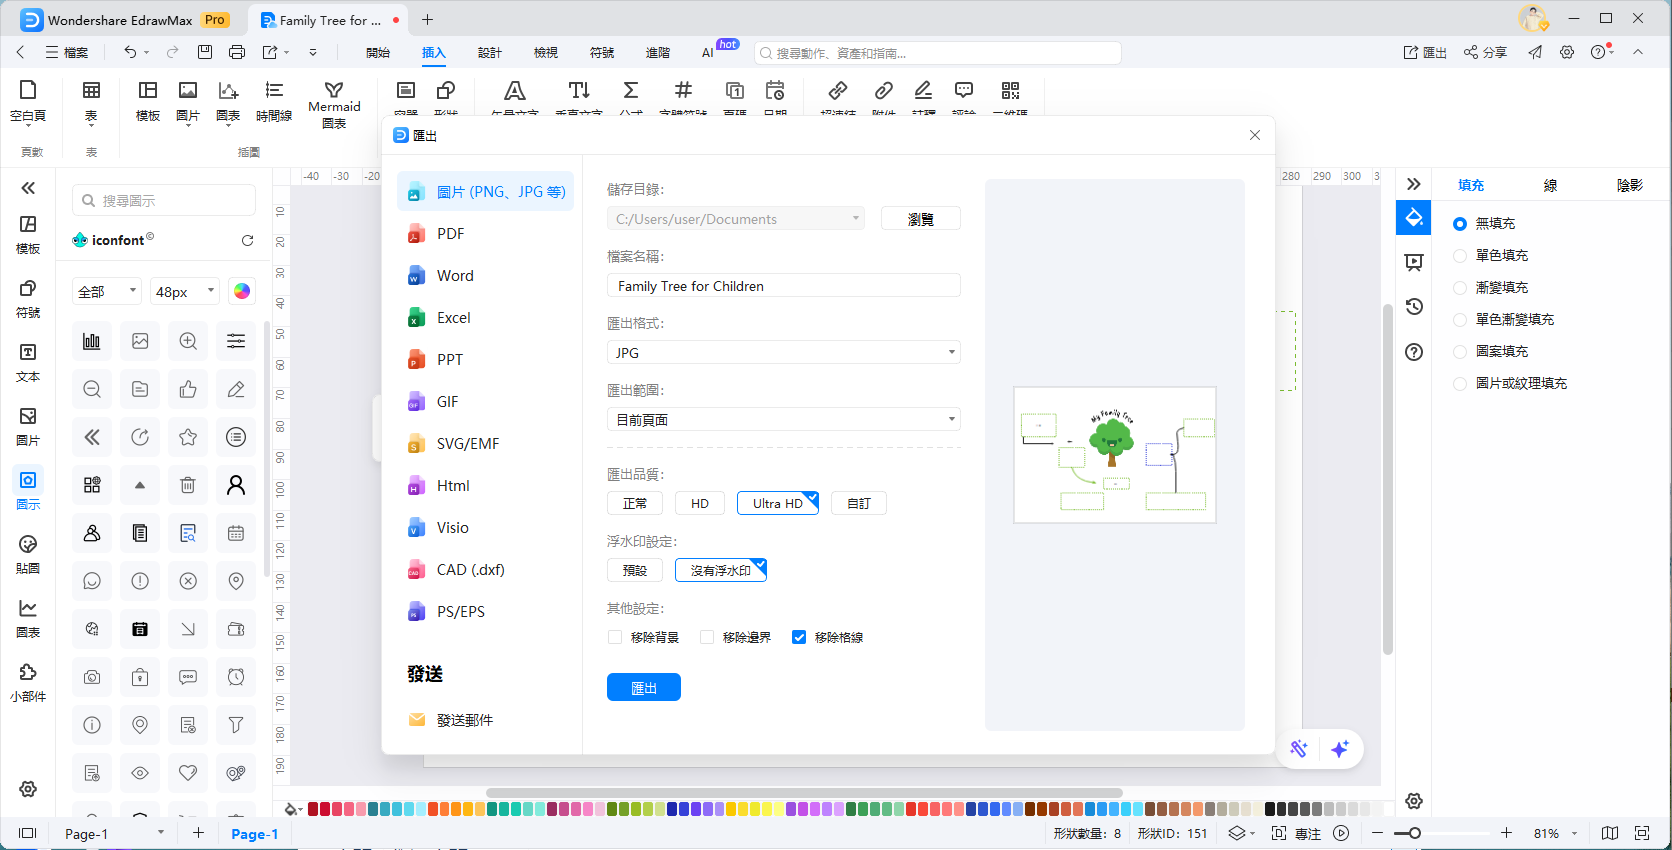Select PDF export format in list
1672x850 pixels.
click(450, 234)
